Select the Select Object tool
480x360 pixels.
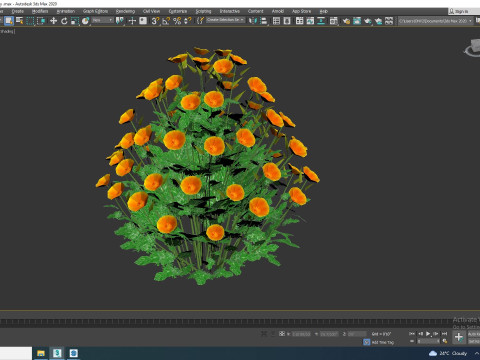point(9,21)
